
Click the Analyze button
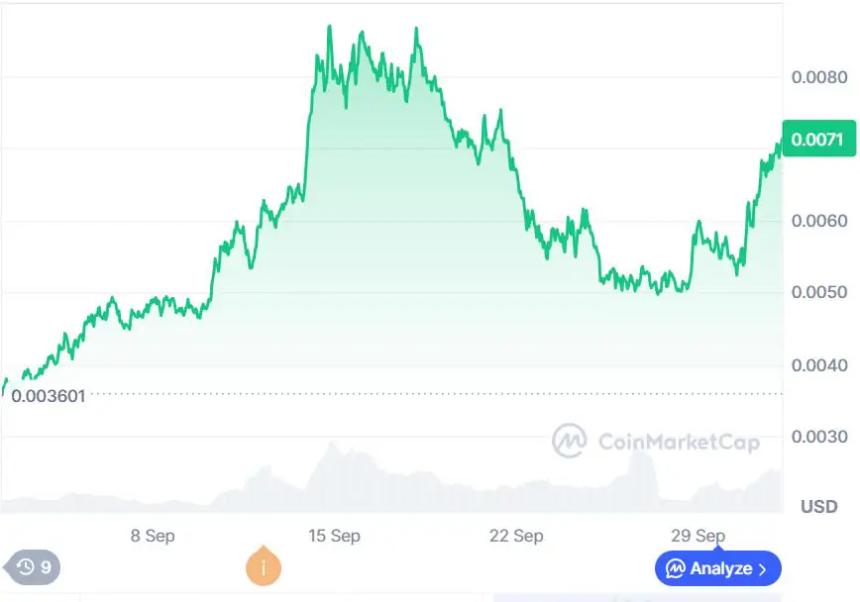click(718, 569)
